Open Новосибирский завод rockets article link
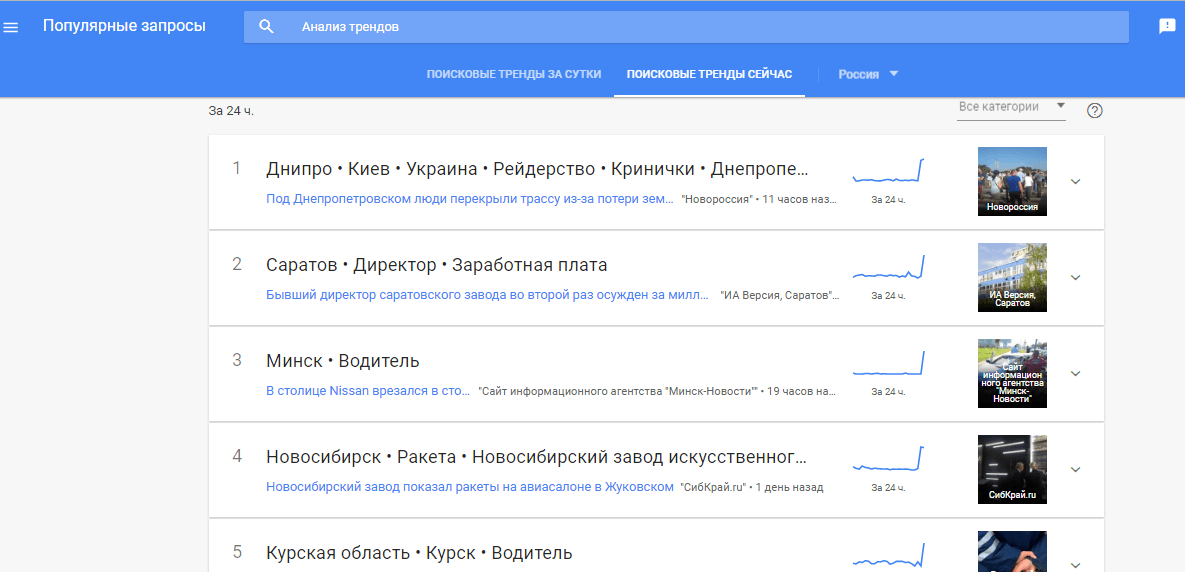Image resolution: width=1185 pixels, height=572 pixels. click(x=470, y=487)
